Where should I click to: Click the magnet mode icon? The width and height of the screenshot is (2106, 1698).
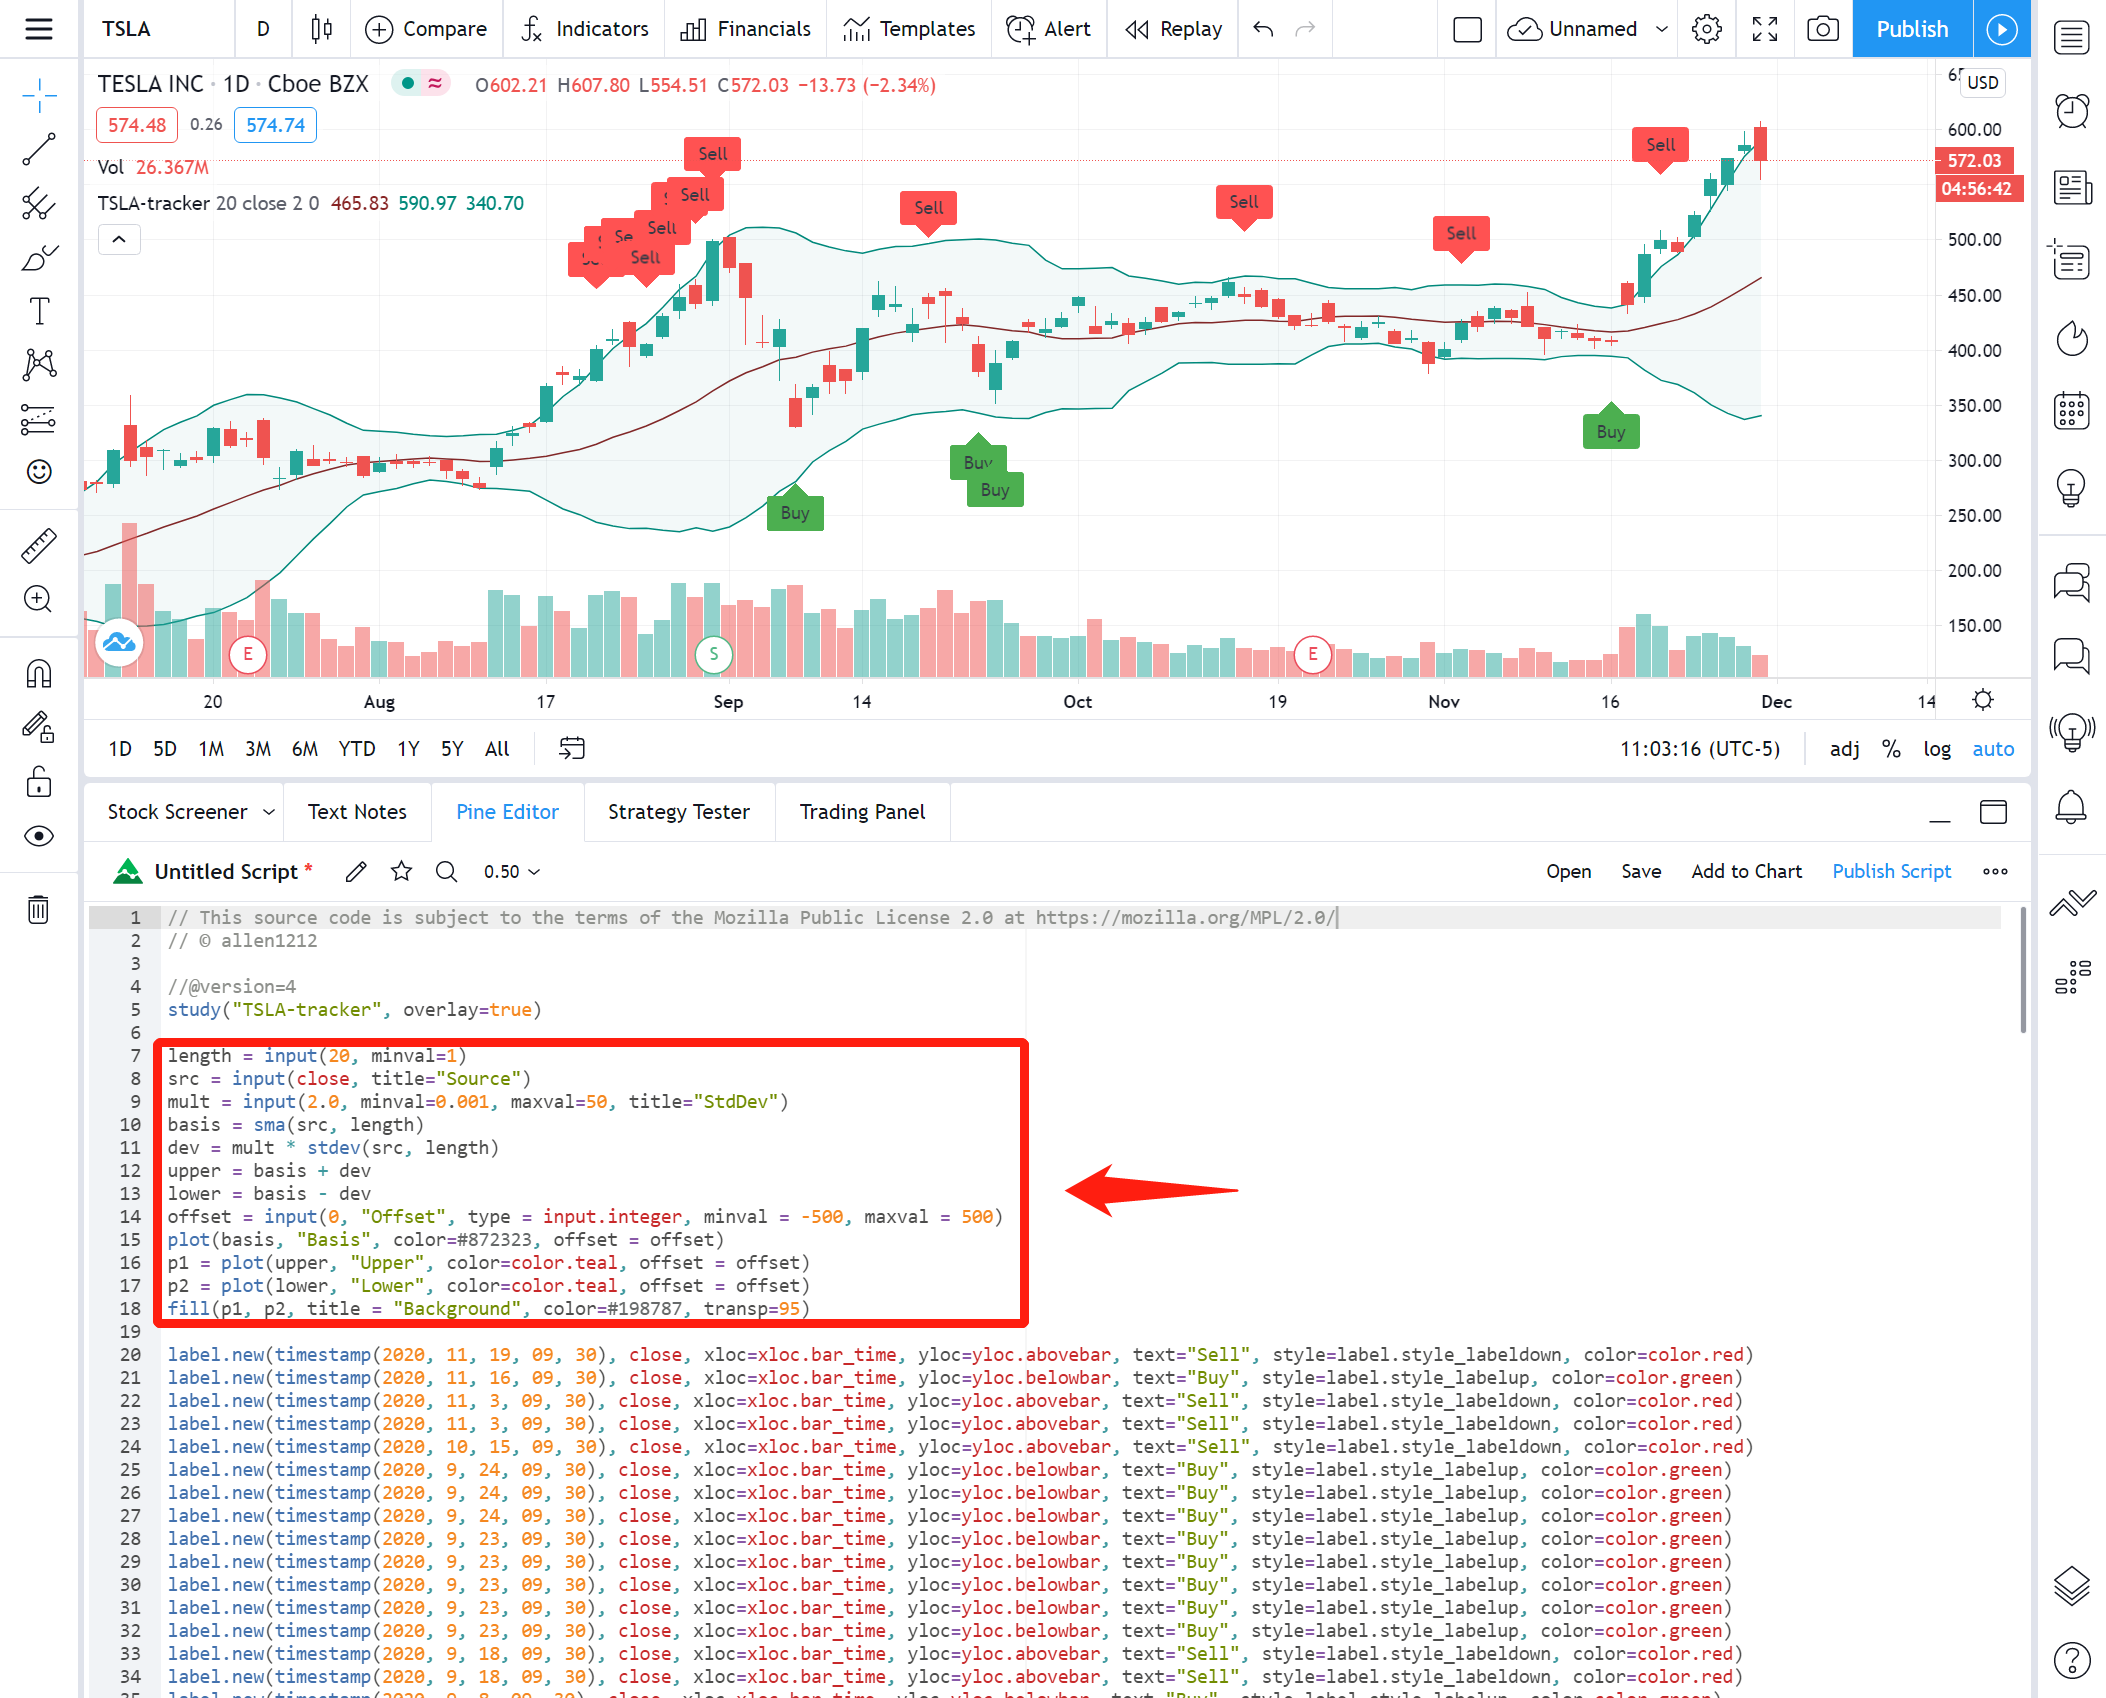(x=39, y=673)
